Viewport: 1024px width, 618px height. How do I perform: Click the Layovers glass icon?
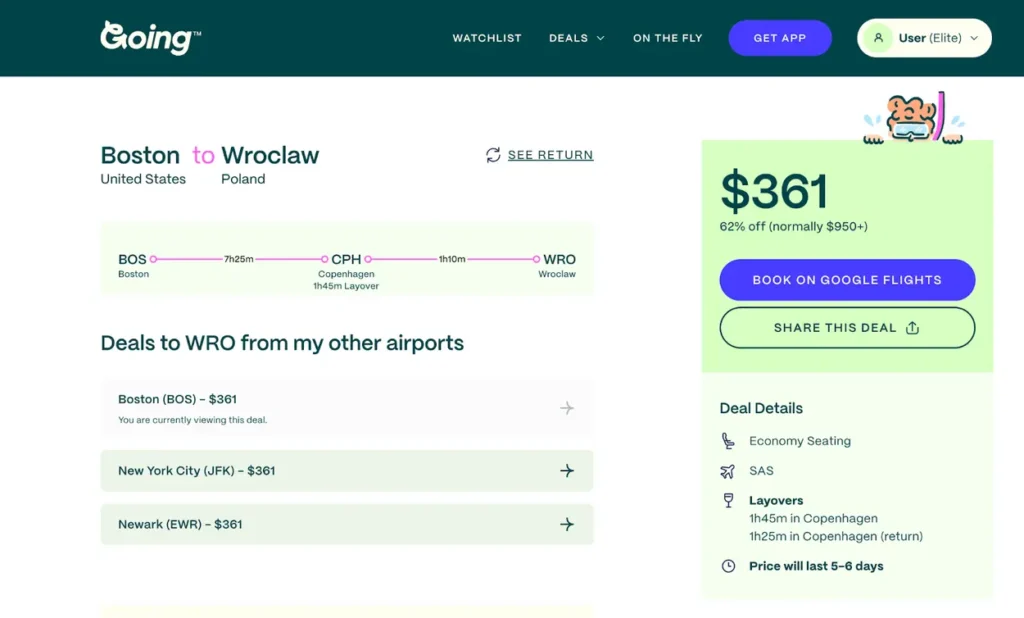pos(727,500)
